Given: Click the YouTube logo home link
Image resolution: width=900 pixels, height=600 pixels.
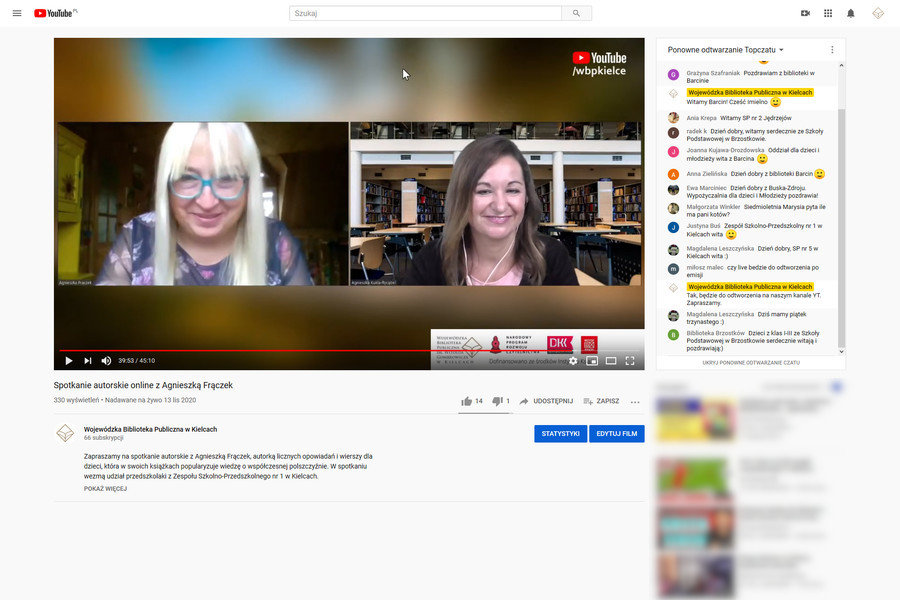Looking at the screenshot, I should coord(54,13).
